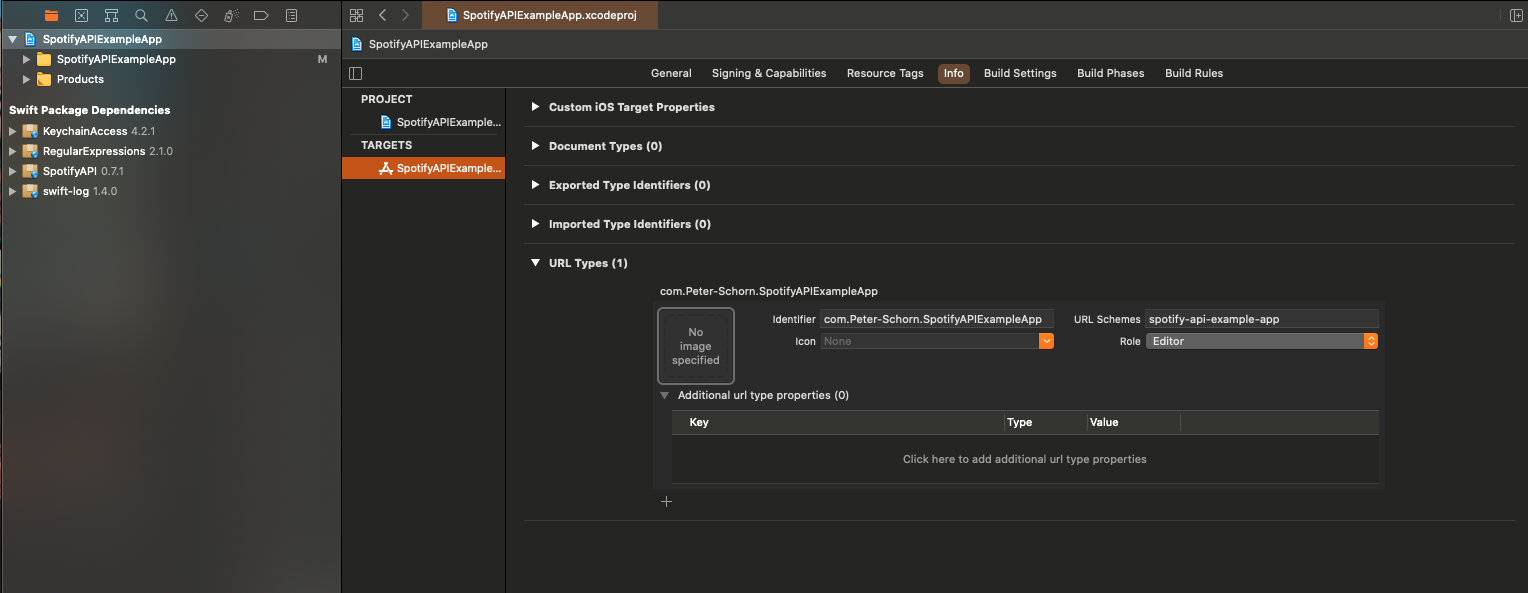1528x593 pixels.
Task: Click the project file icon under PROJECT
Action: coord(386,122)
